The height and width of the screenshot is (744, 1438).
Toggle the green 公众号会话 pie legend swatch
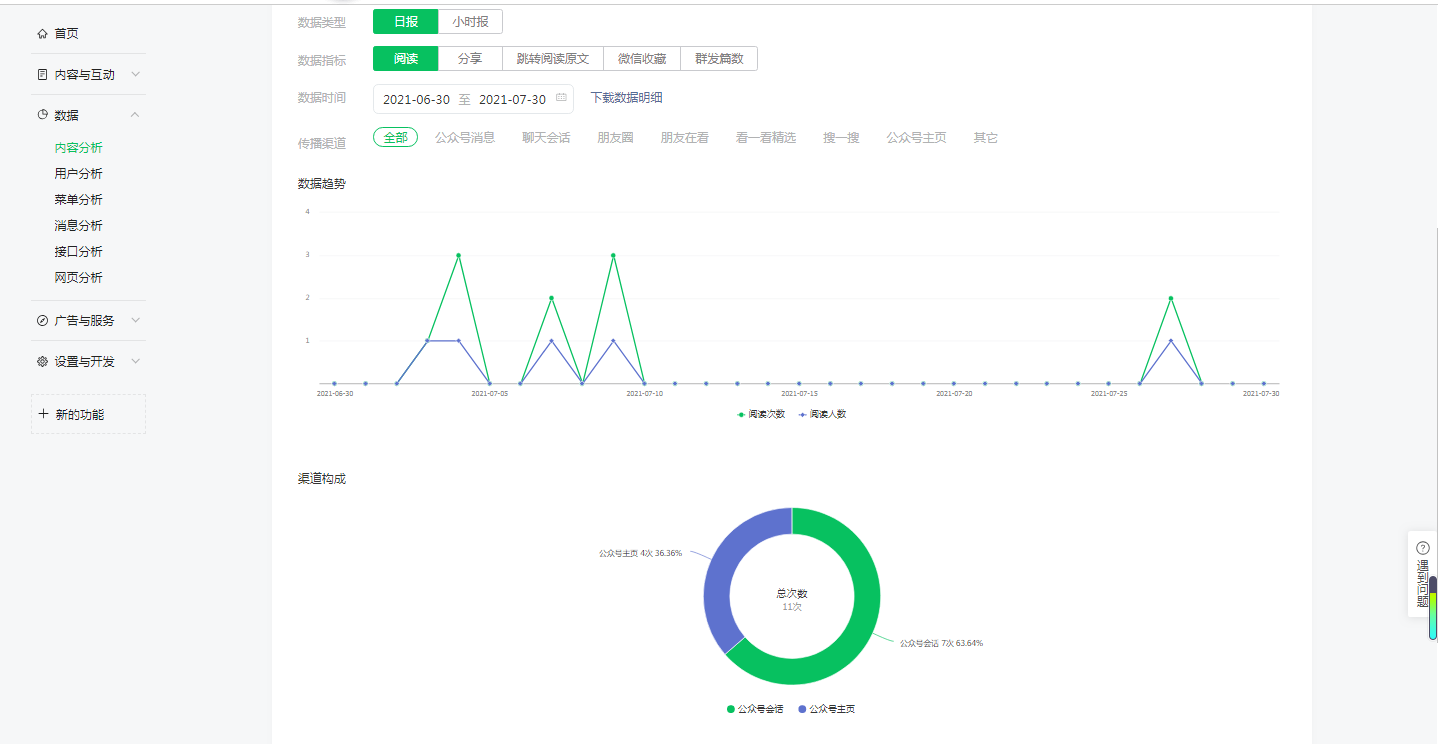tap(731, 709)
